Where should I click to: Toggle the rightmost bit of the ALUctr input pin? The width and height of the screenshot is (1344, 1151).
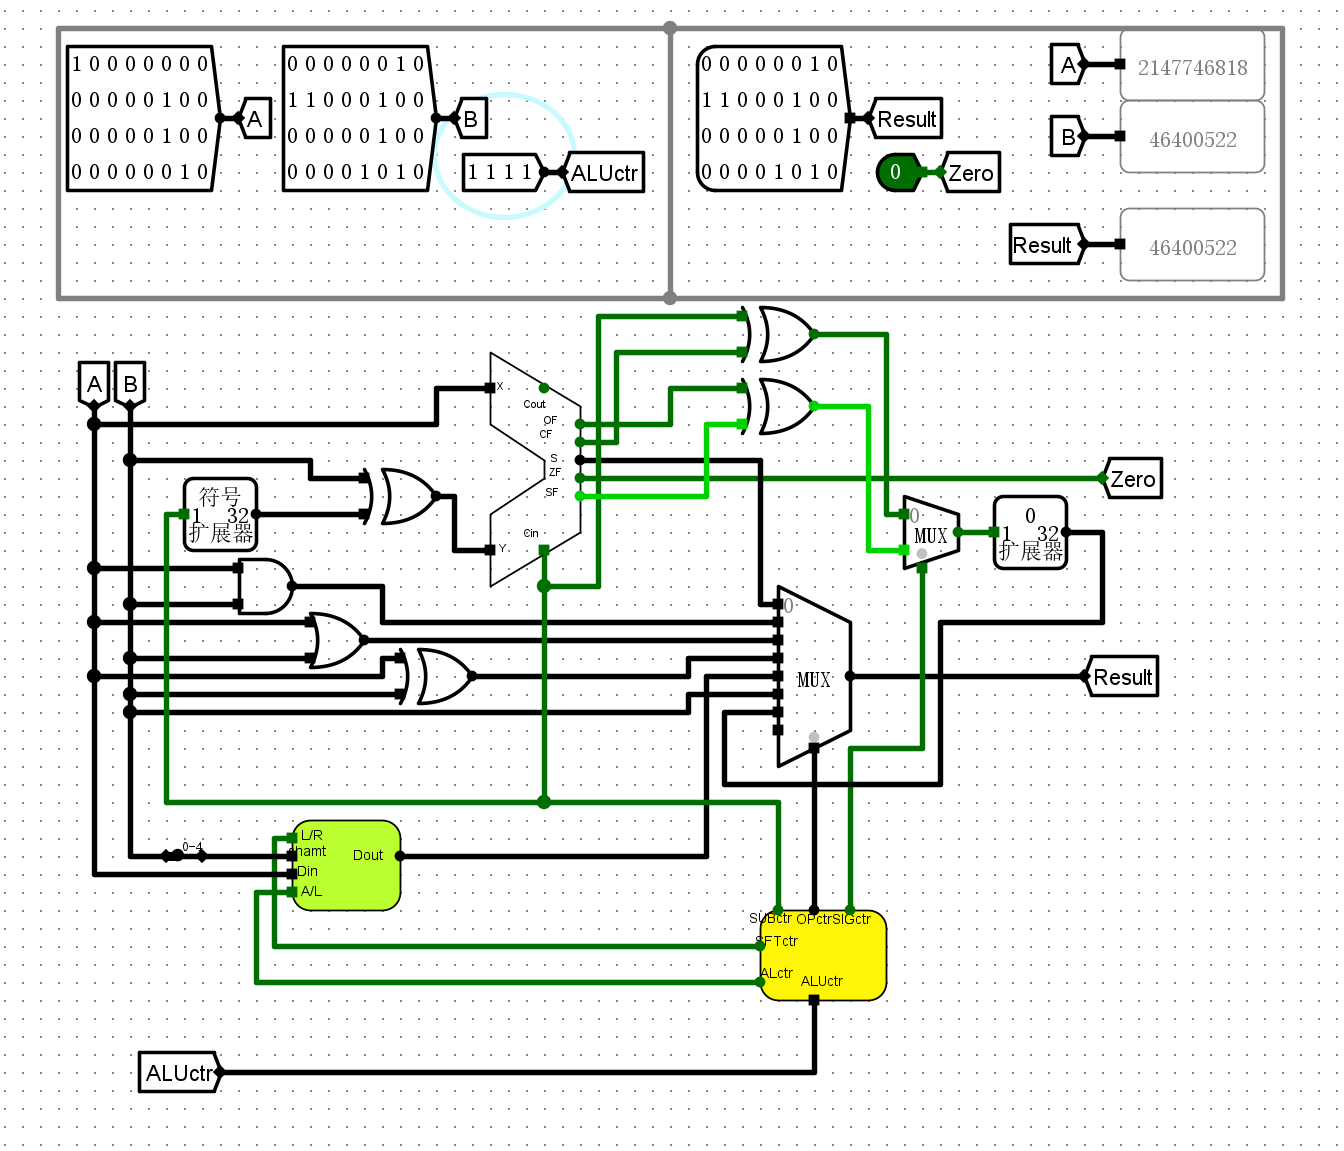coord(528,173)
